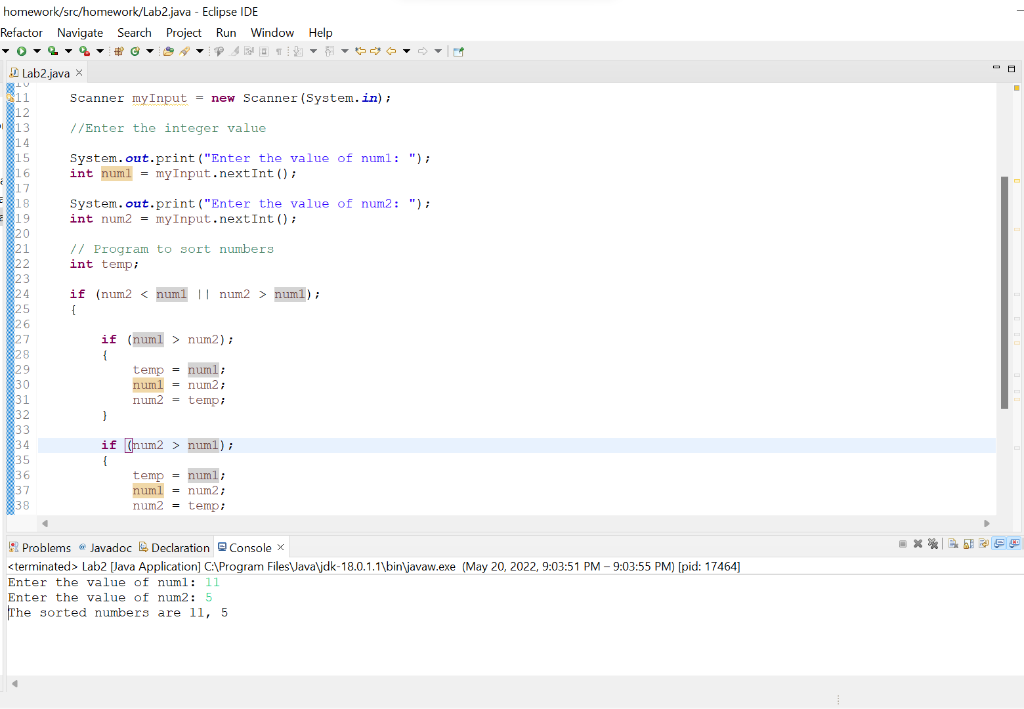Screen dimensions: 1024x709
Task: Toggle Mark Occurrences
Action: pos(234,51)
